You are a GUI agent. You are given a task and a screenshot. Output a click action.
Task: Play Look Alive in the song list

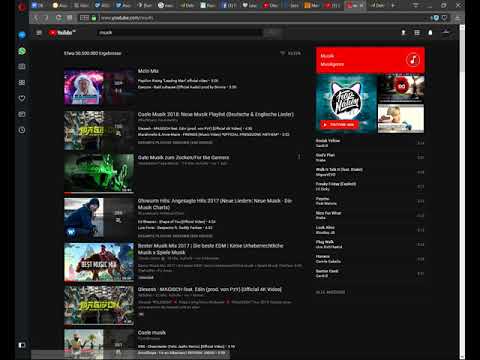(x=370, y=230)
